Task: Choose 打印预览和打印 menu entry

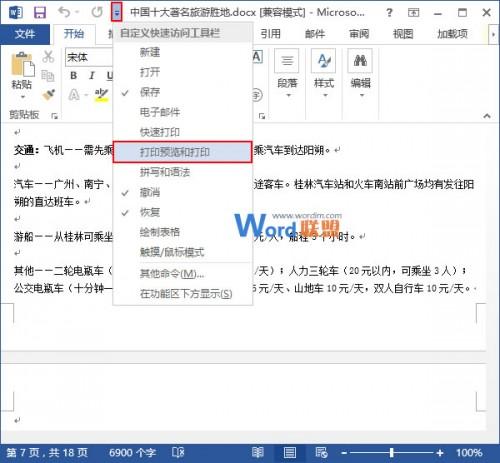Action: pos(182,152)
